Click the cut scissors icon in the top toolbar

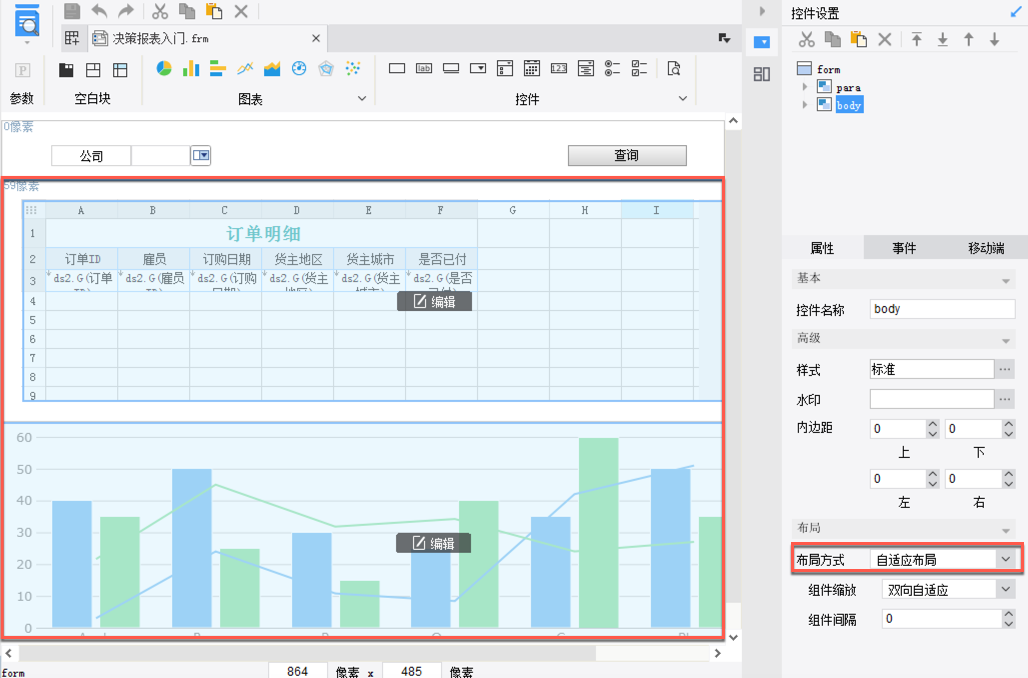point(160,10)
